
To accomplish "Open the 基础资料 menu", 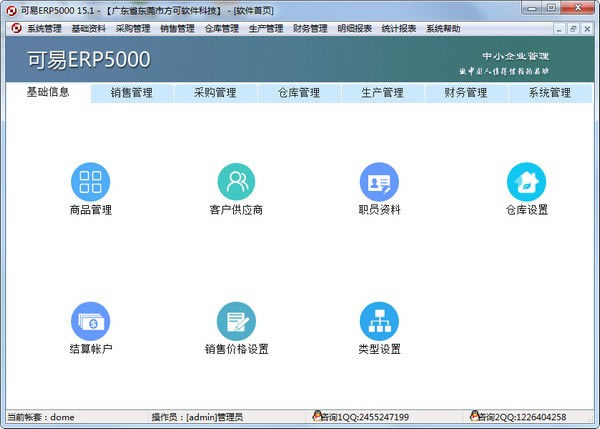I will click(89, 29).
